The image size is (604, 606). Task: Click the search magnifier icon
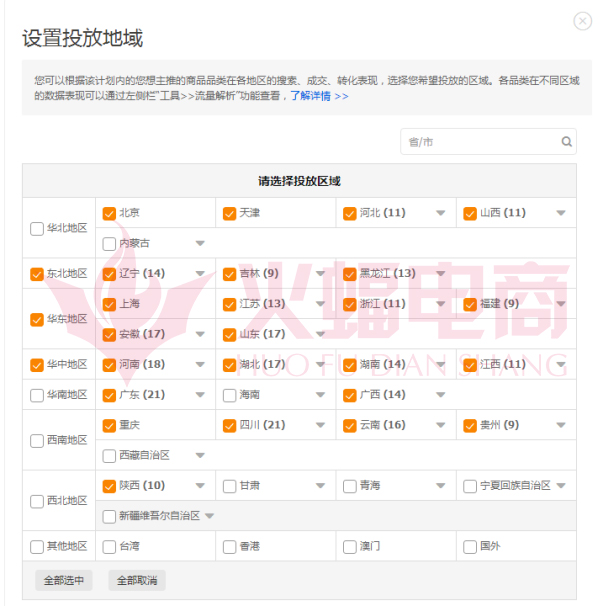click(x=567, y=142)
